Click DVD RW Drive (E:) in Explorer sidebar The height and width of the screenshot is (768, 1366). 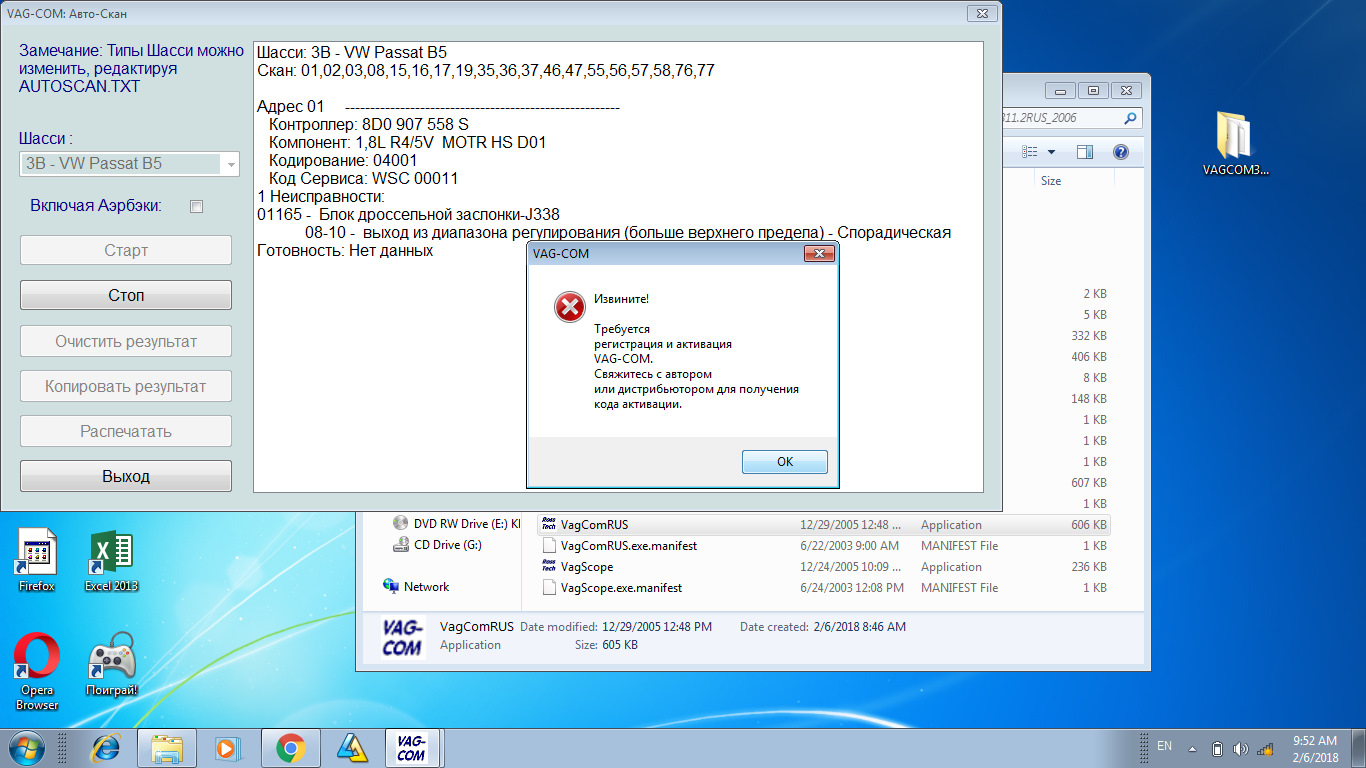coord(457,524)
